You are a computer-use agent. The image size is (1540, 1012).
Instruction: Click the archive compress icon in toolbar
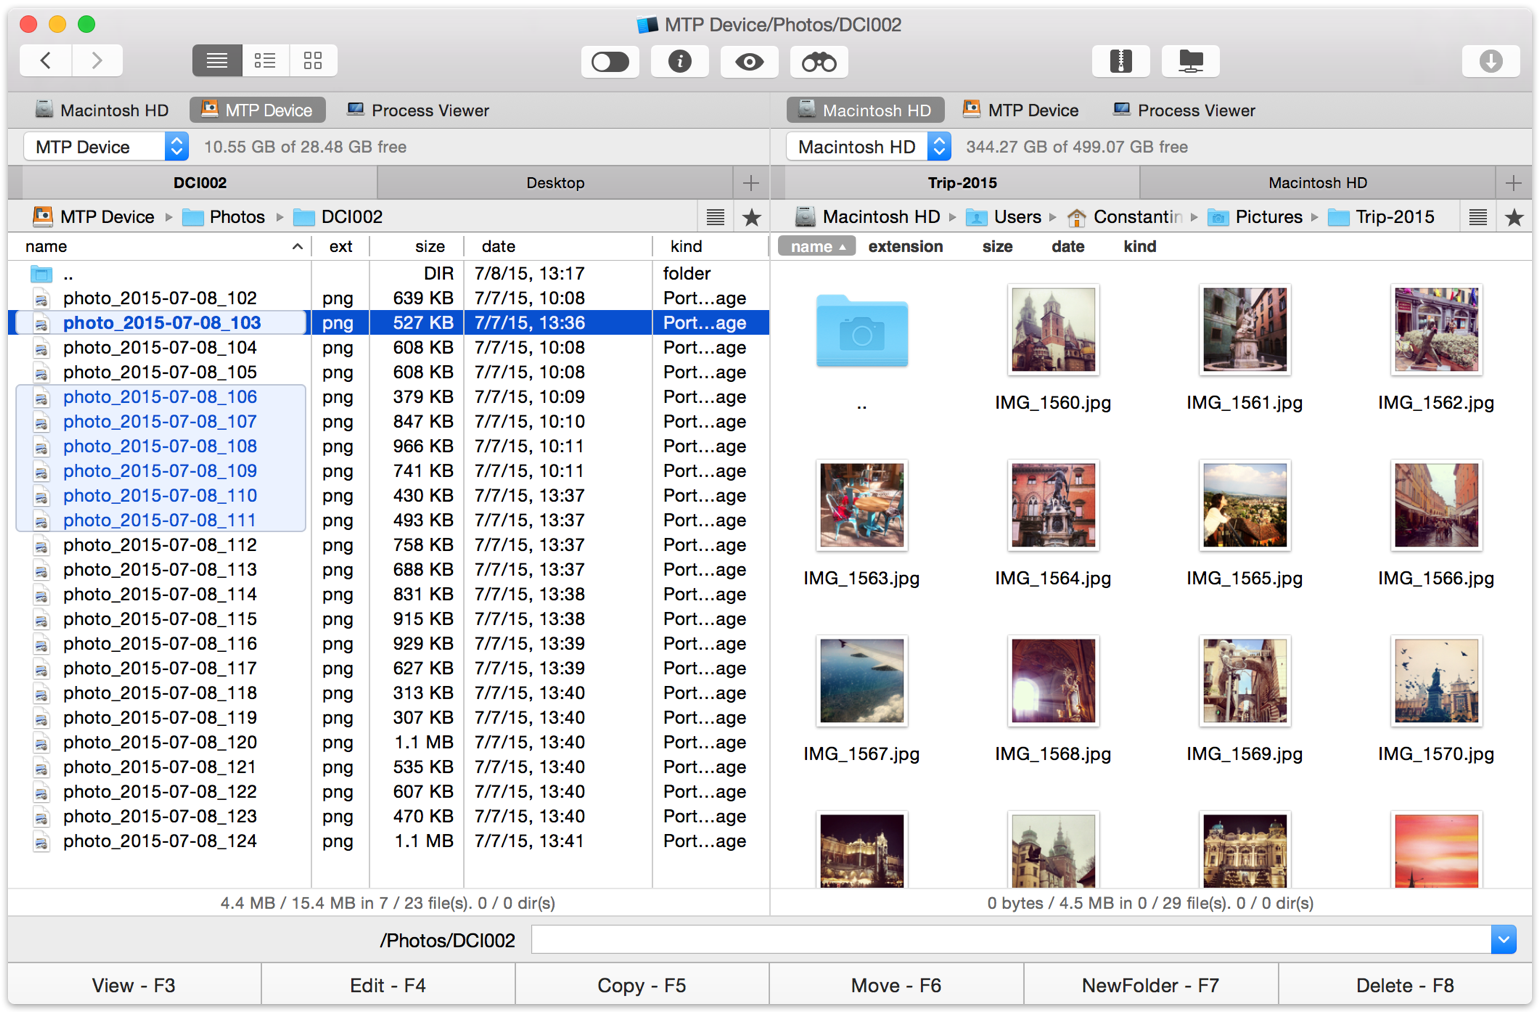1121,62
